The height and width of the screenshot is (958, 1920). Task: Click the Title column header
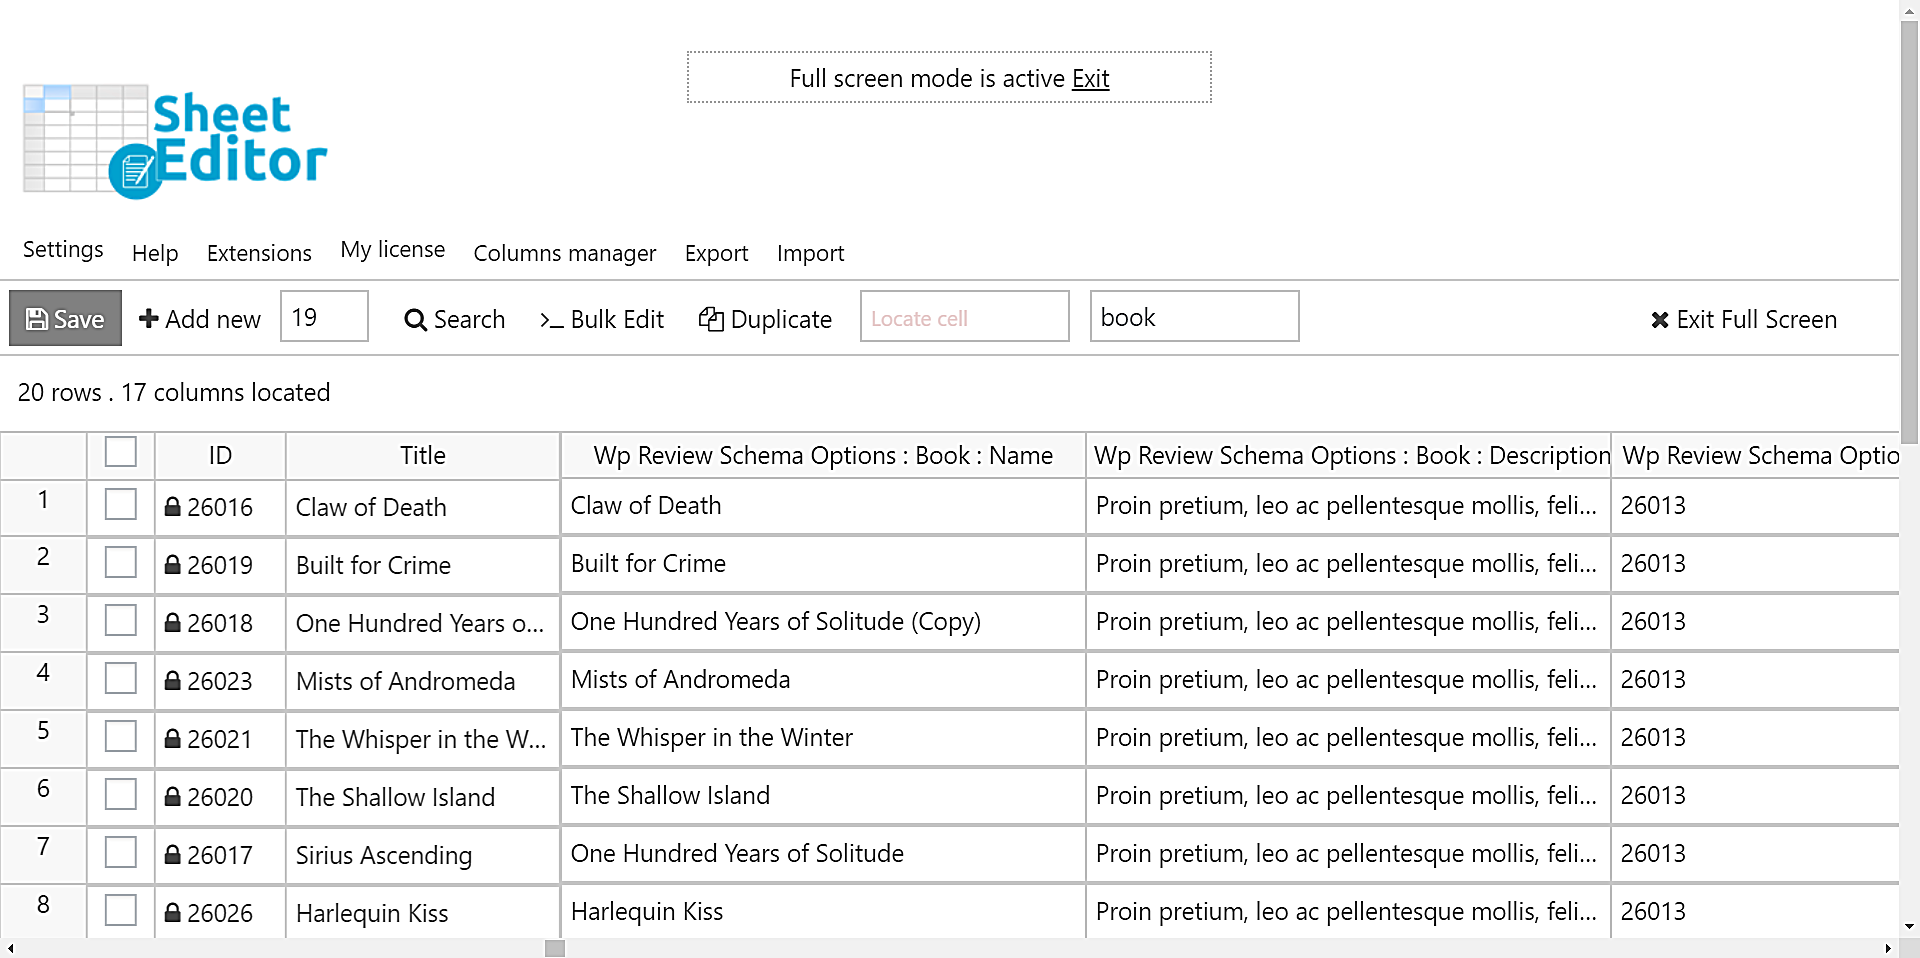pyautogui.click(x=423, y=455)
